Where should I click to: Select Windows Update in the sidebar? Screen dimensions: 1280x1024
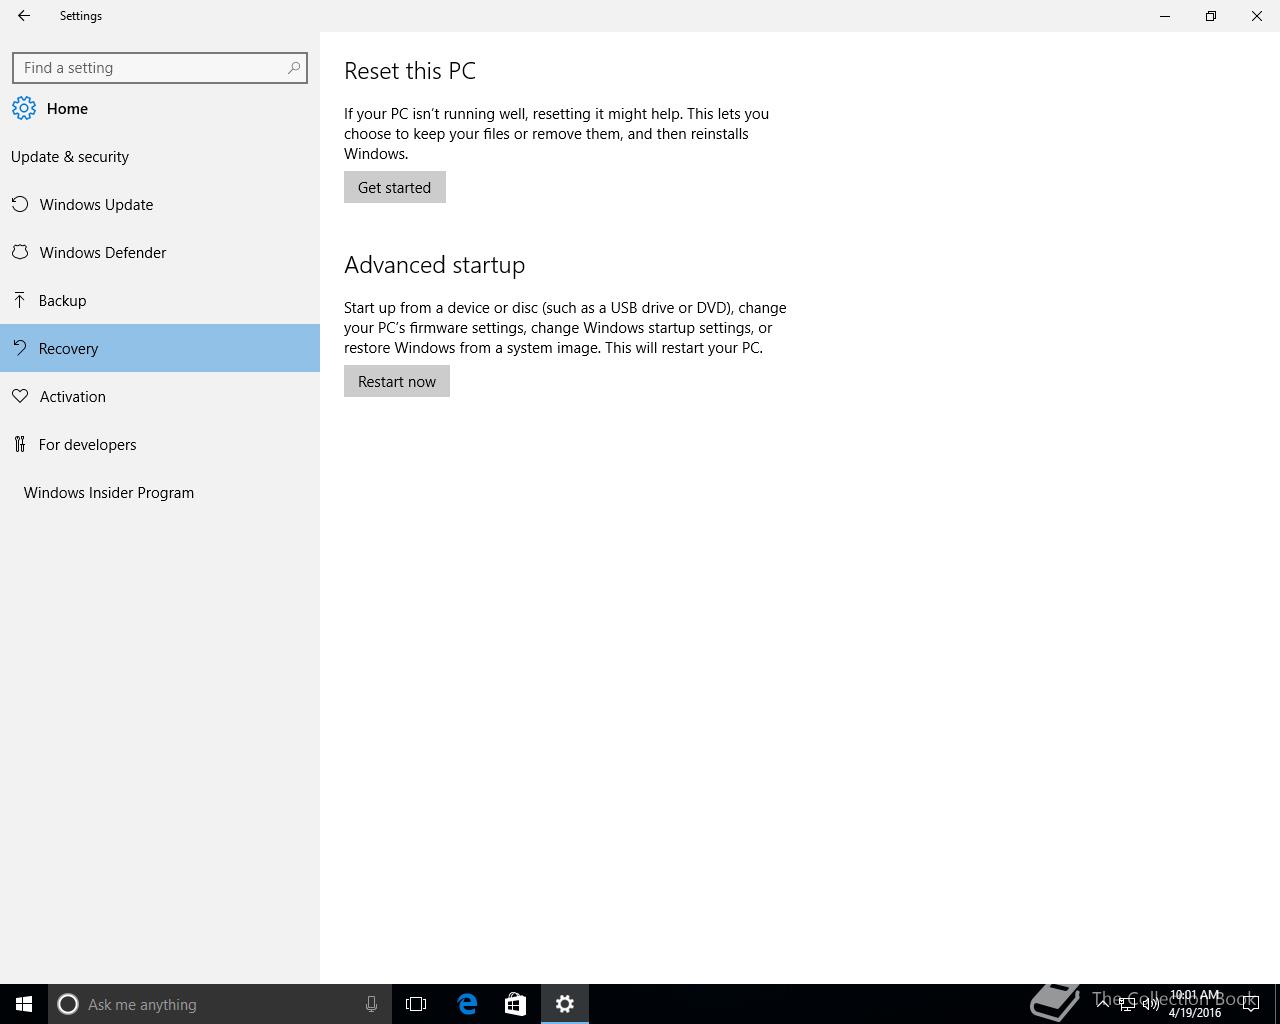[x=160, y=204]
